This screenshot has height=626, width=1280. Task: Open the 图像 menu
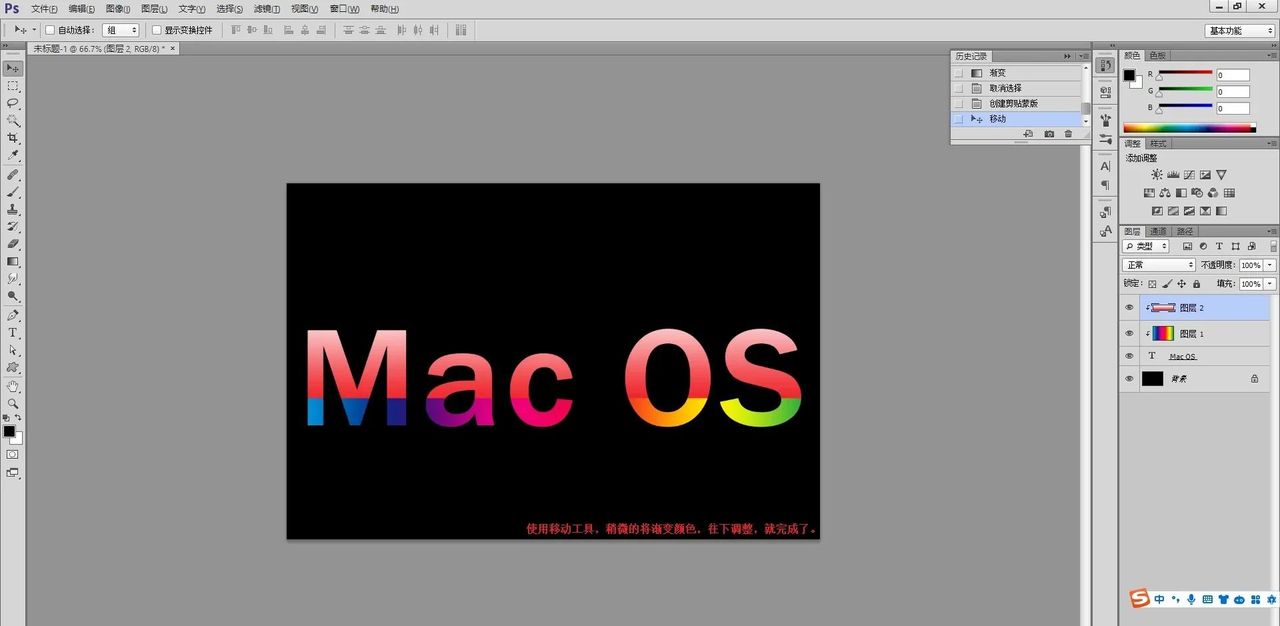pos(118,9)
